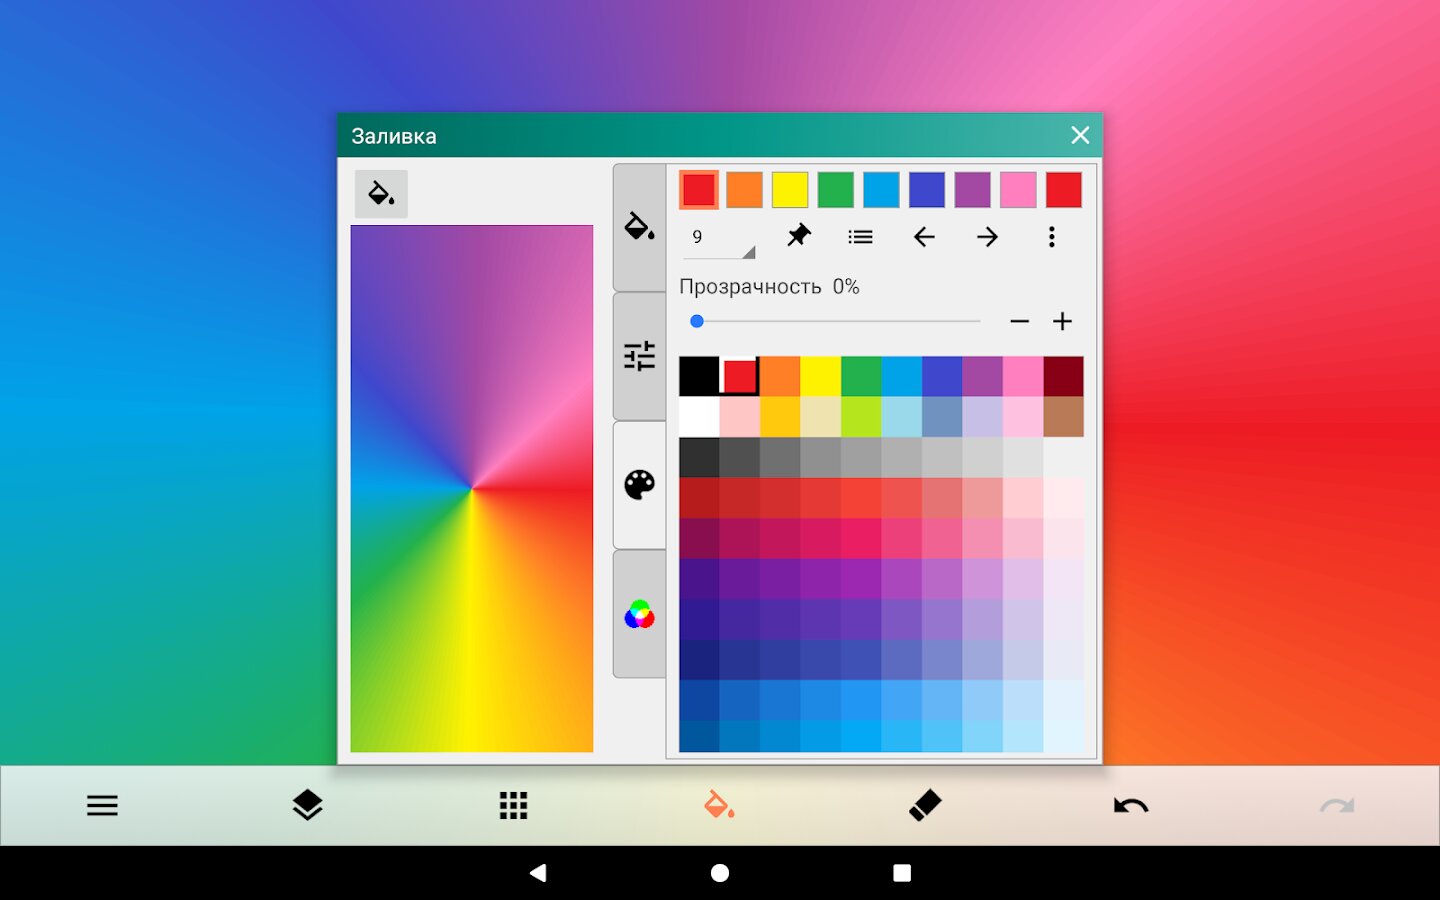
Task: Select the green gradient swatch in top row
Action: click(x=836, y=190)
